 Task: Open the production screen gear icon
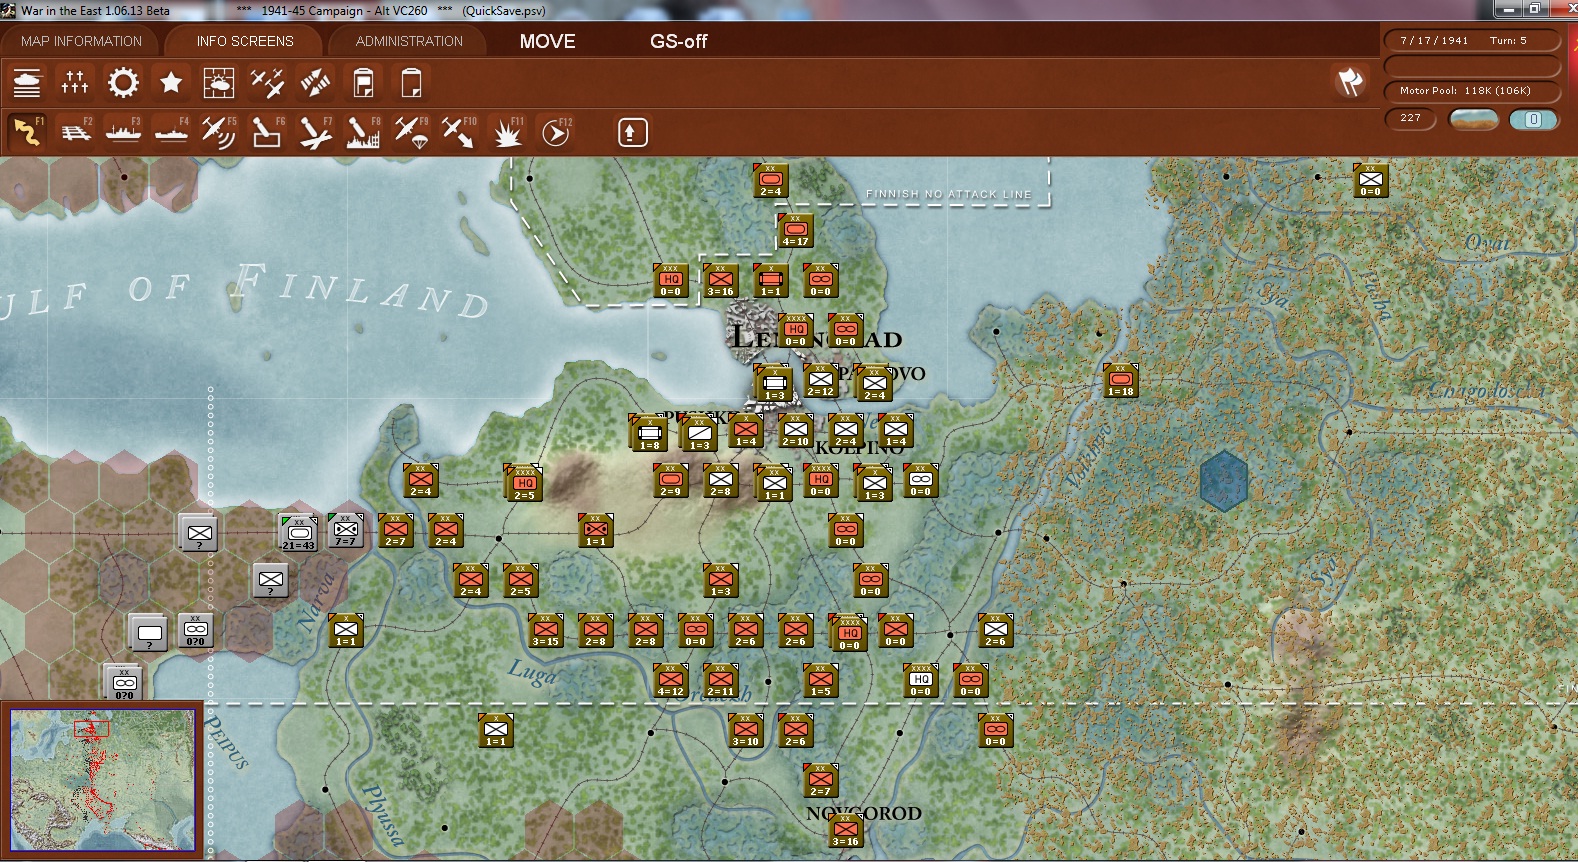123,82
